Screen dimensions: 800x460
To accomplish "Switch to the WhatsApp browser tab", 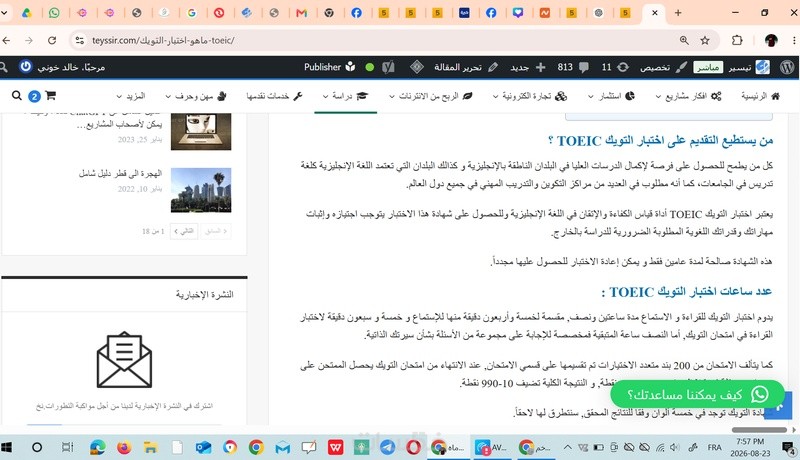I will tap(54, 13).
